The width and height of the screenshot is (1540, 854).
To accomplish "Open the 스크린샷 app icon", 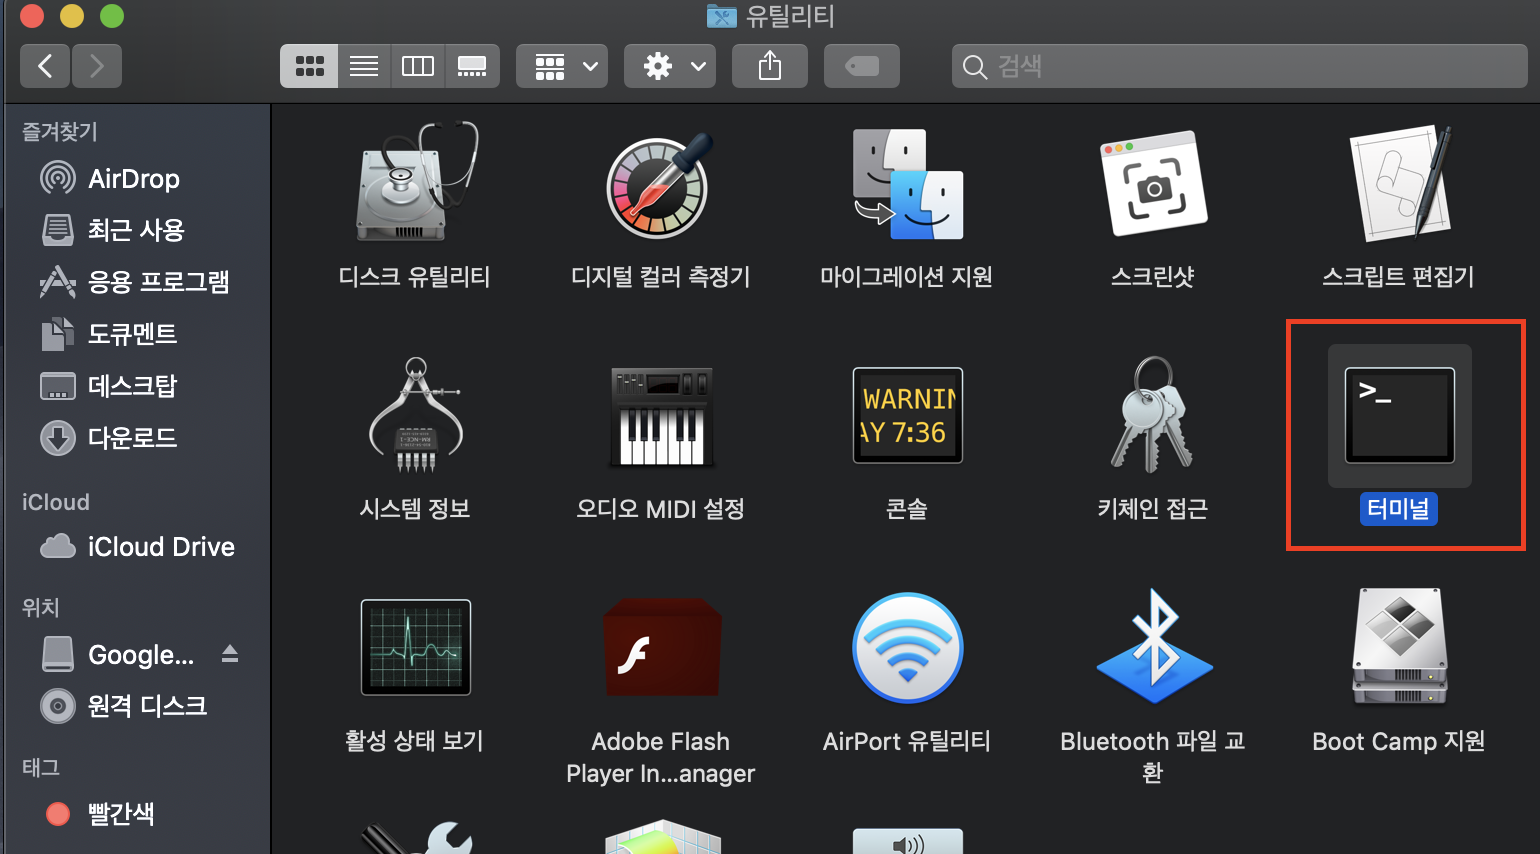I will 1153,183.
